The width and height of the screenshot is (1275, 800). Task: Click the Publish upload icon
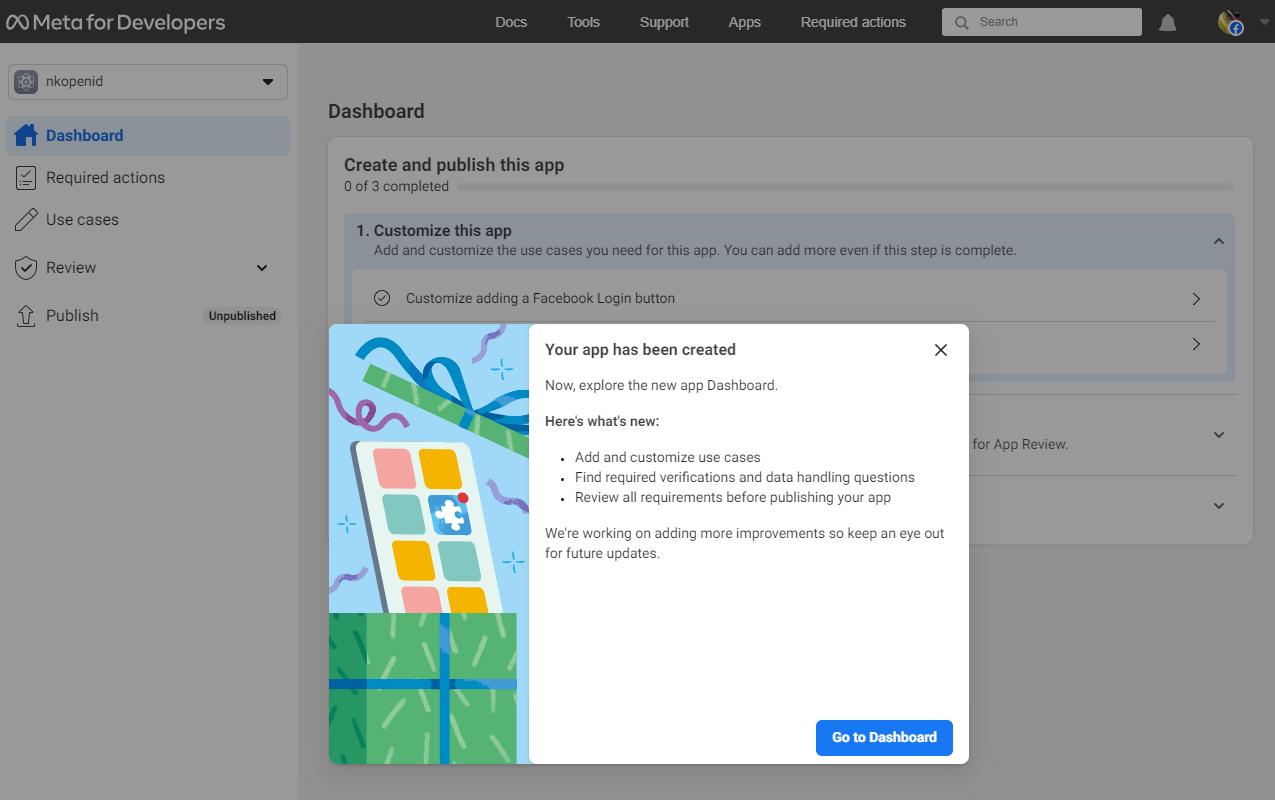(x=27, y=316)
